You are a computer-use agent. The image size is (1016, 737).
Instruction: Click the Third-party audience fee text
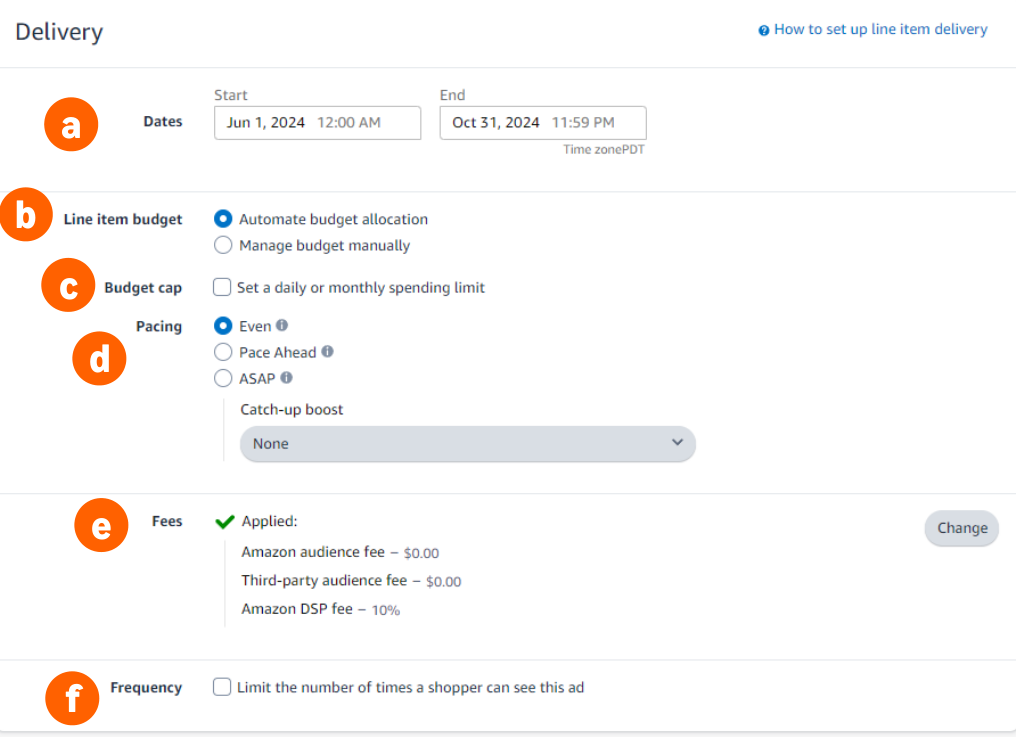(x=324, y=580)
